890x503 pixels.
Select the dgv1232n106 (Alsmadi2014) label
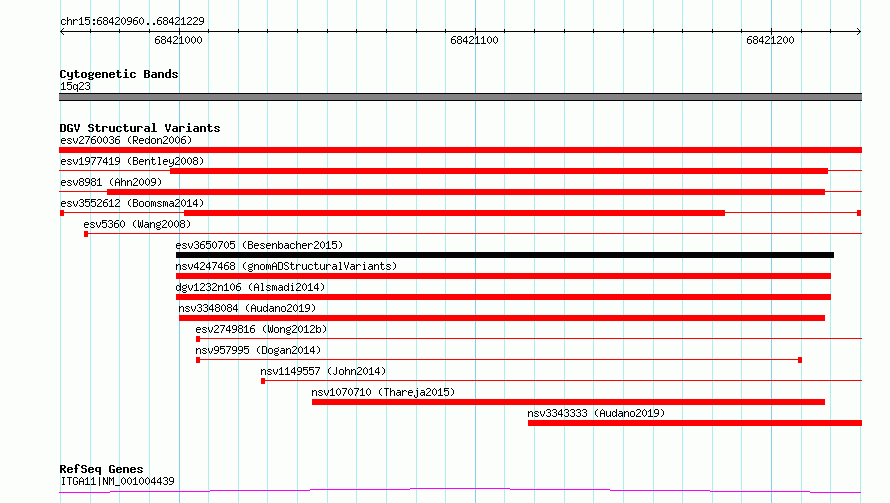click(250, 287)
